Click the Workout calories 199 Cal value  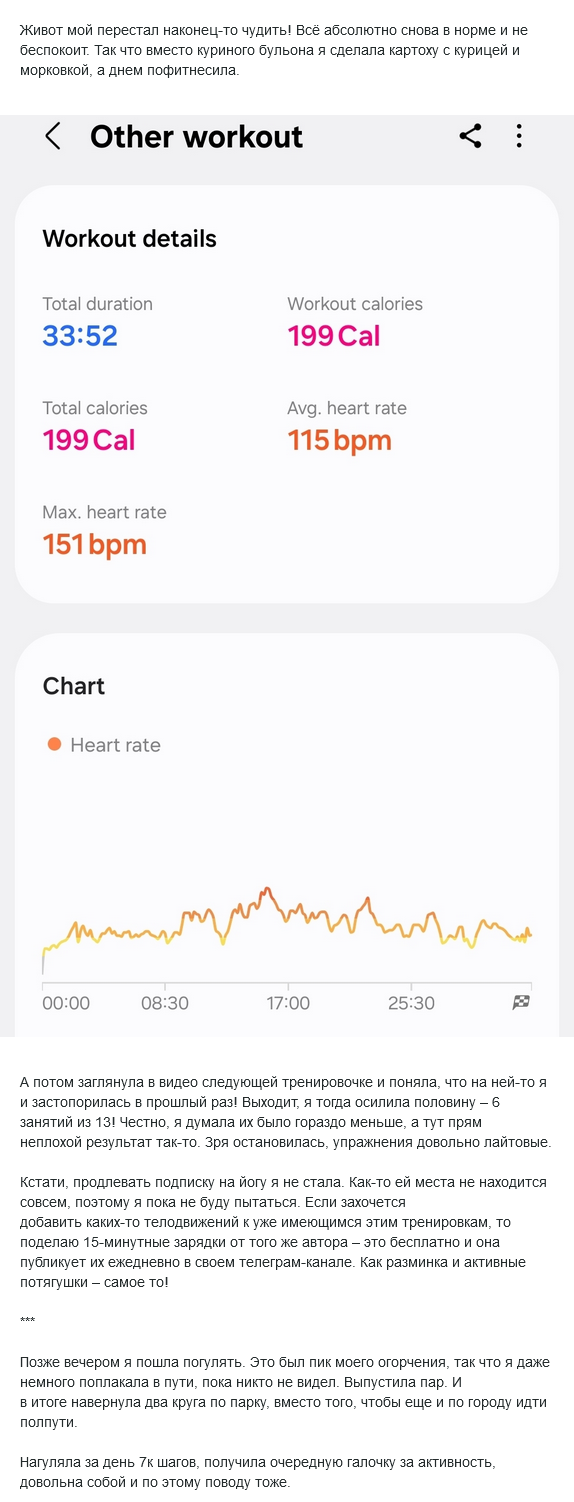(x=334, y=336)
